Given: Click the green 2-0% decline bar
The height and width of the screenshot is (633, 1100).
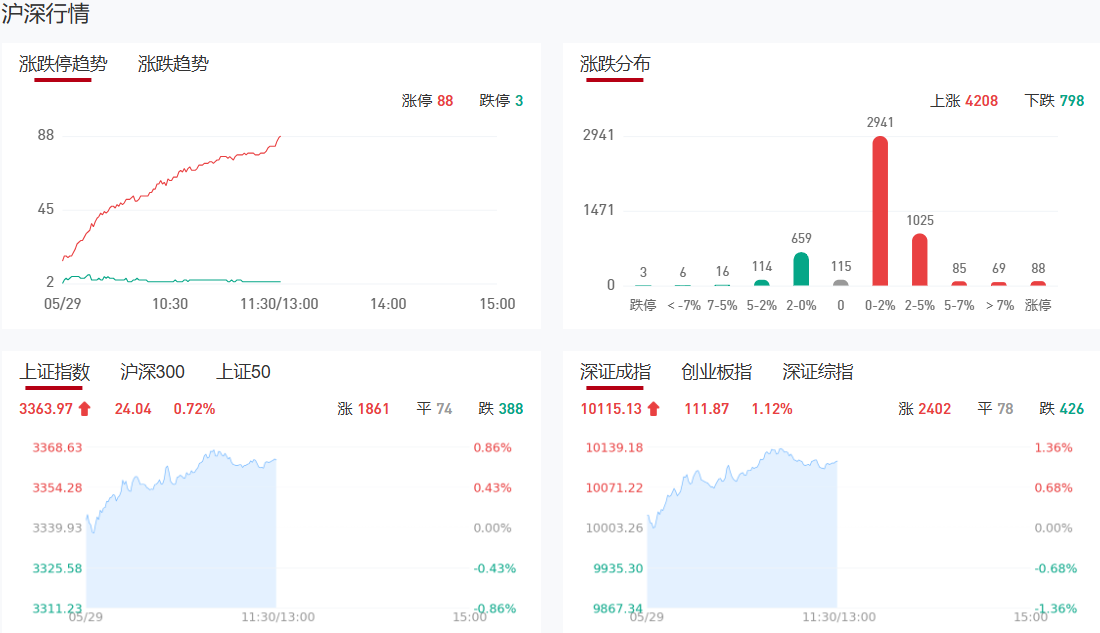Looking at the screenshot, I should 801,269.
